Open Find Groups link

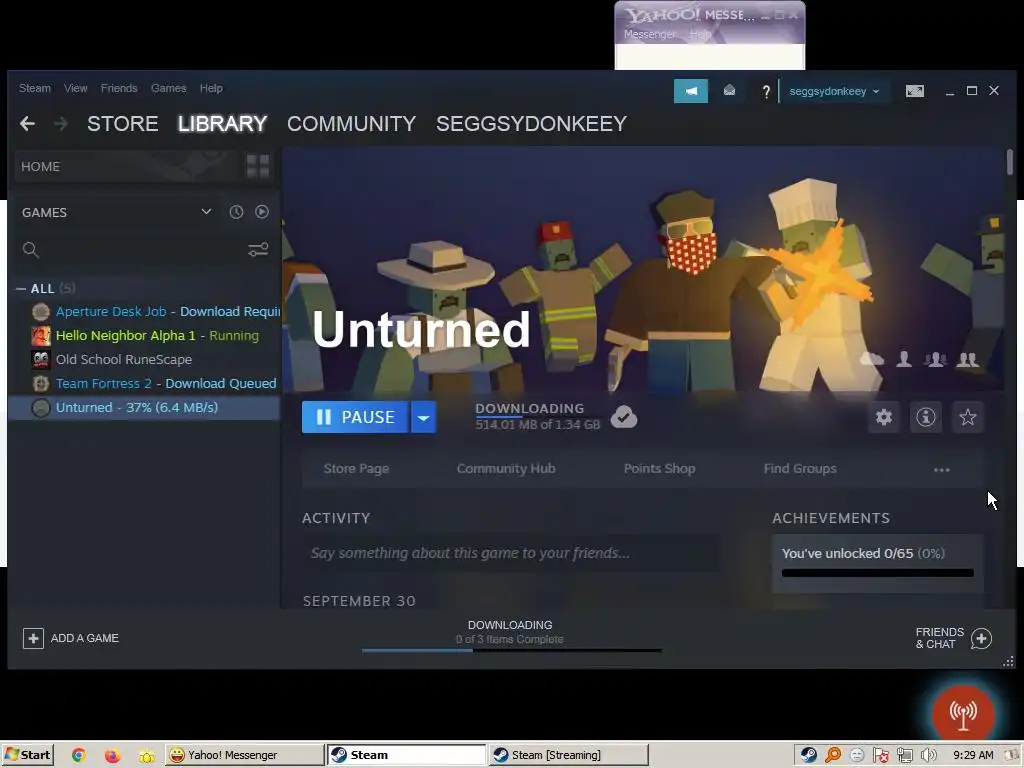click(x=800, y=468)
